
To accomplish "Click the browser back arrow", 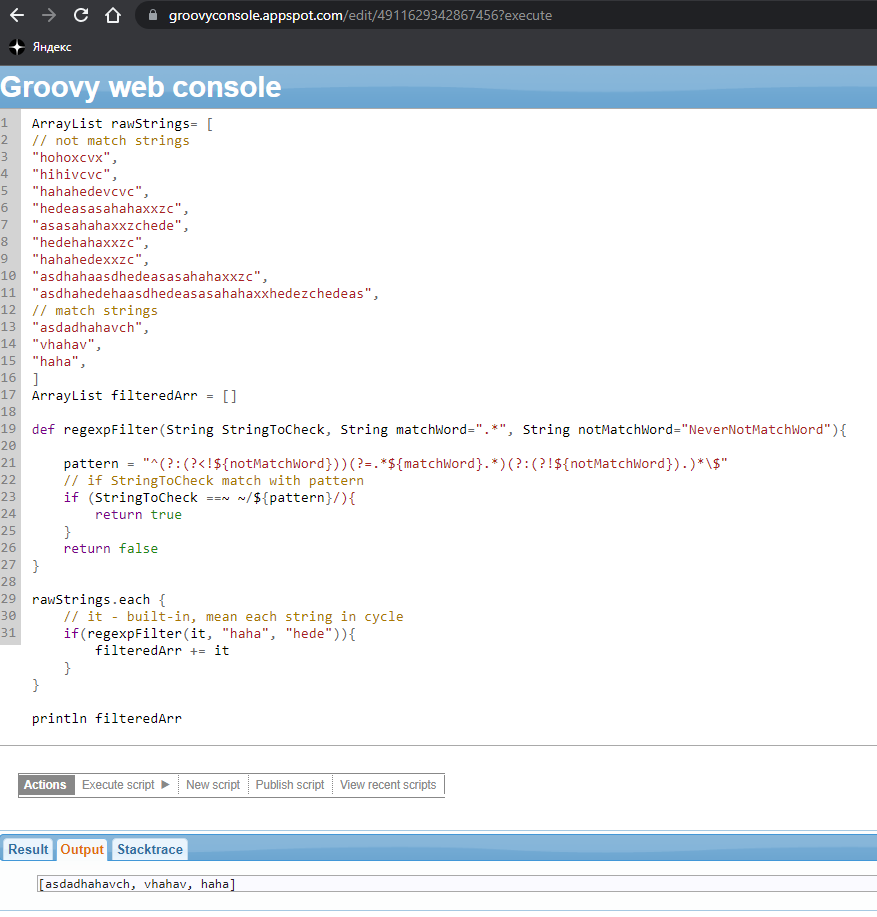I will pyautogui.click(x=17, y=15).
